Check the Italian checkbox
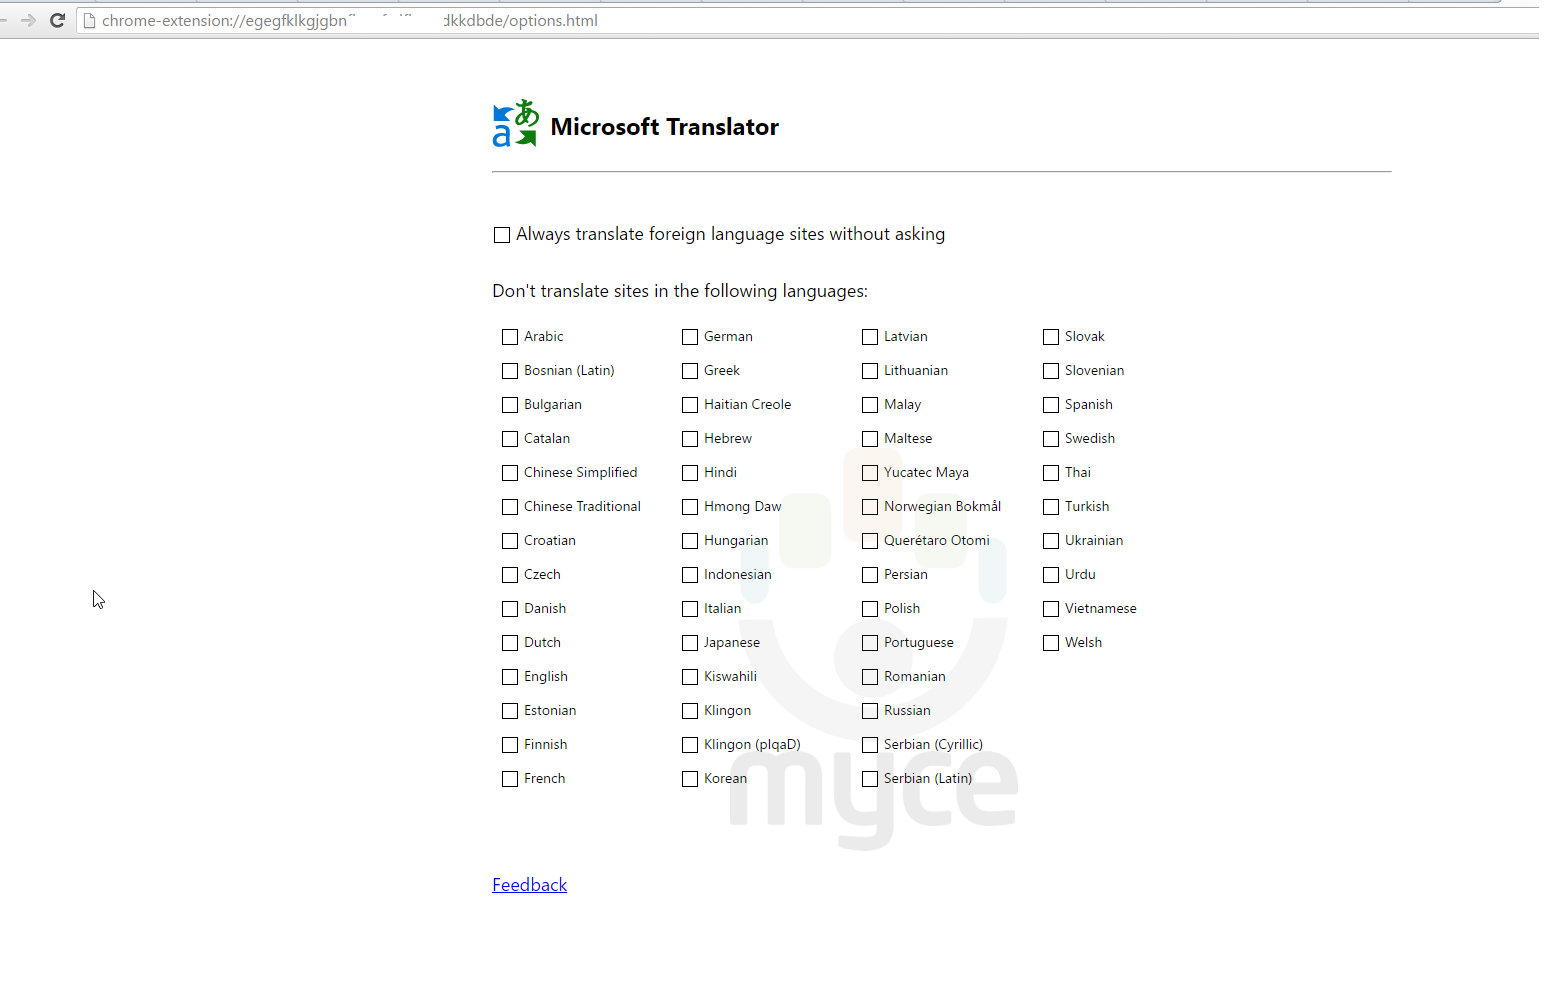1557x1004 pixels. [690, 609]
